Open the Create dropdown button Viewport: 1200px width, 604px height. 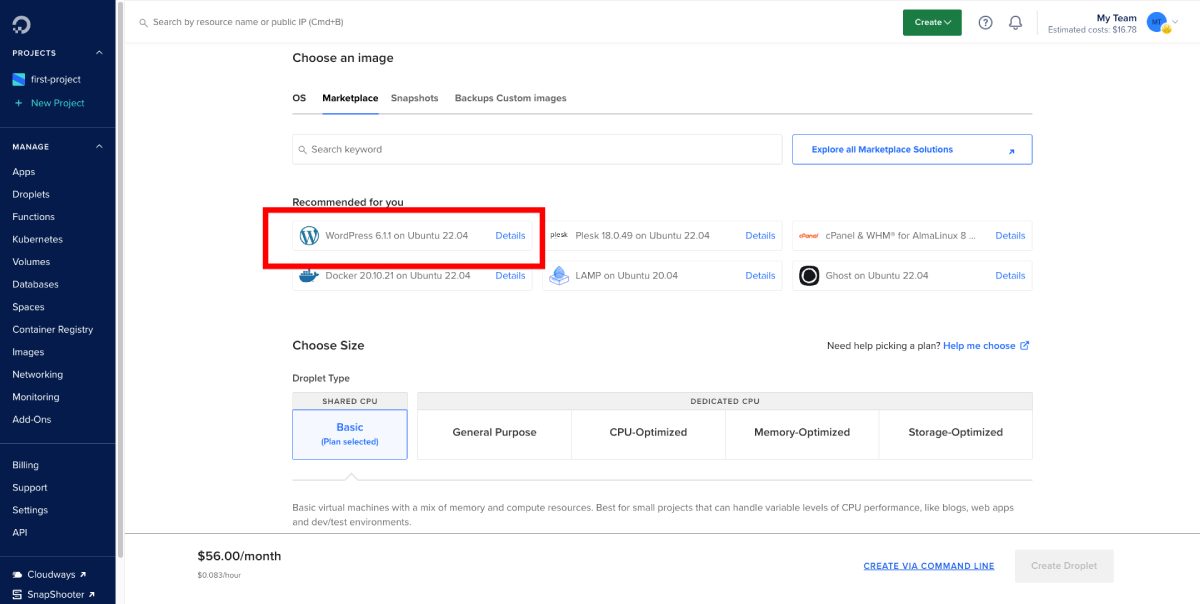click(x=932, y=22)
